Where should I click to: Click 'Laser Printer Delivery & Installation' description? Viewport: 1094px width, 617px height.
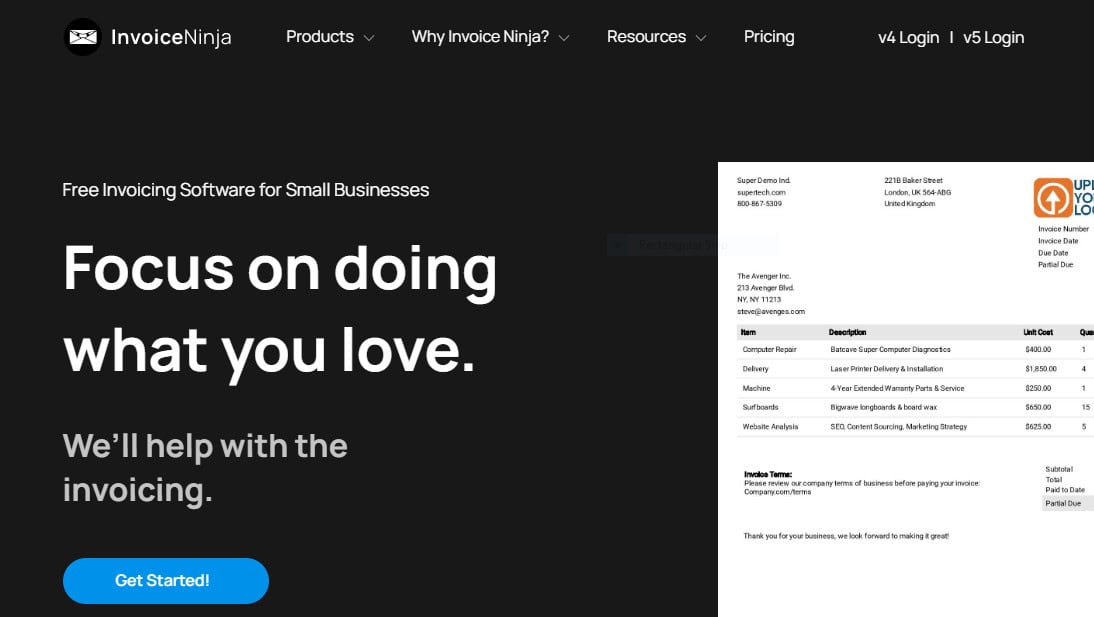[x=887, y=369]
